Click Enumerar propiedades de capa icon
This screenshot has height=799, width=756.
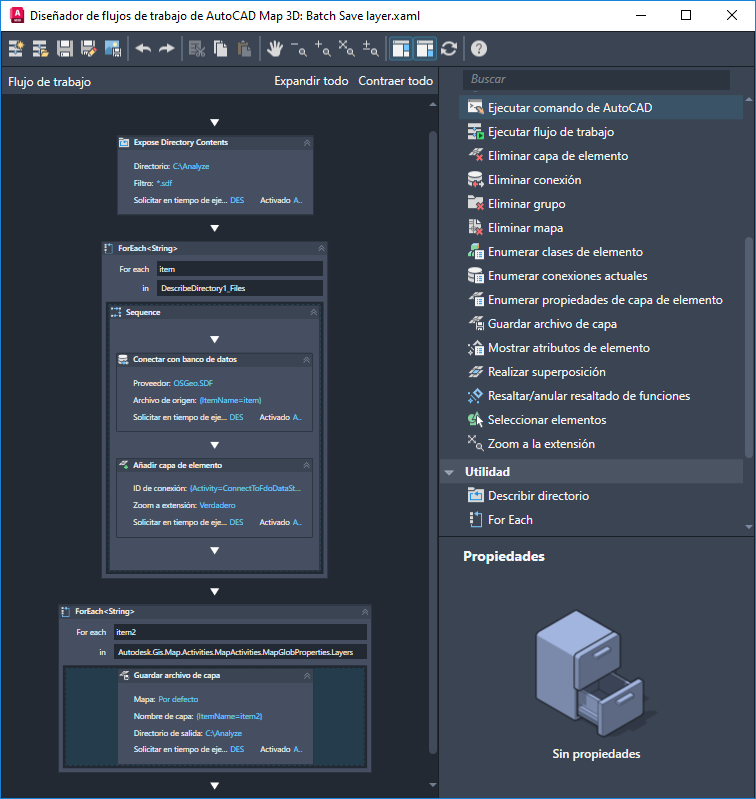coord(475,299)
